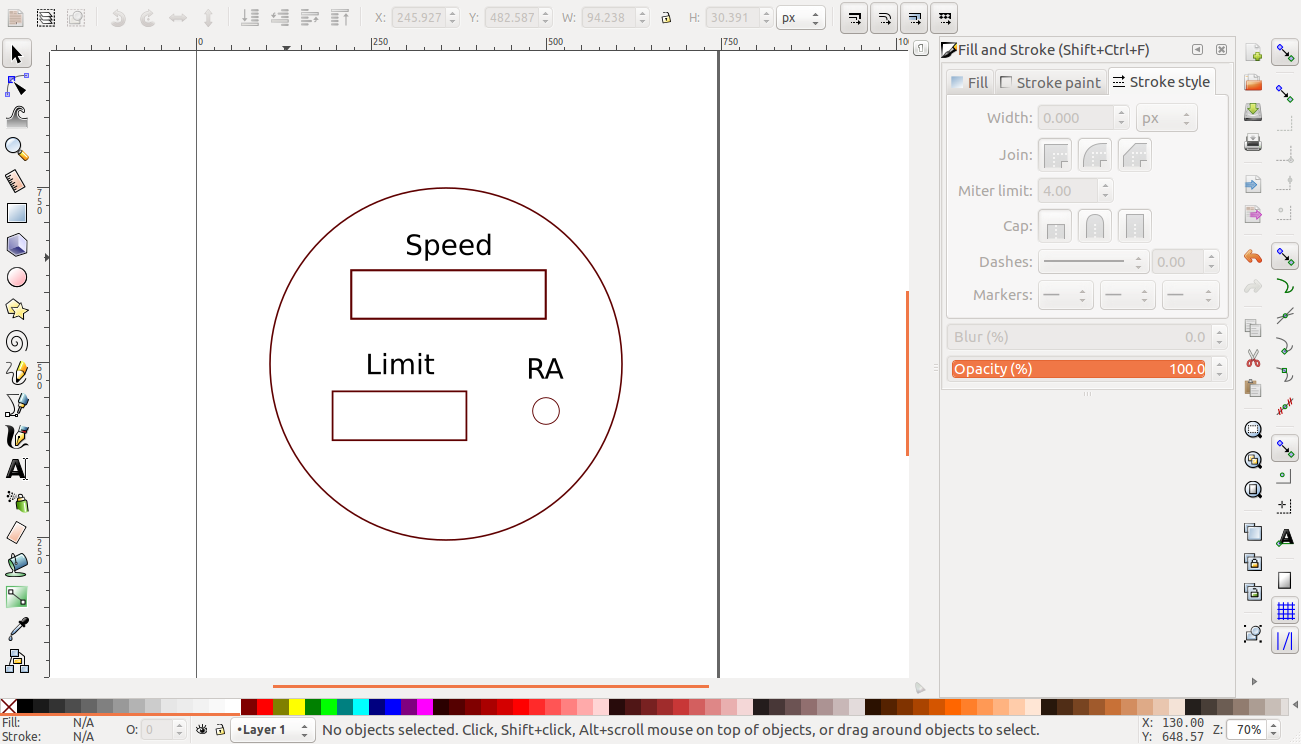
Task: Select the Text tool
Action: (17, 468)
